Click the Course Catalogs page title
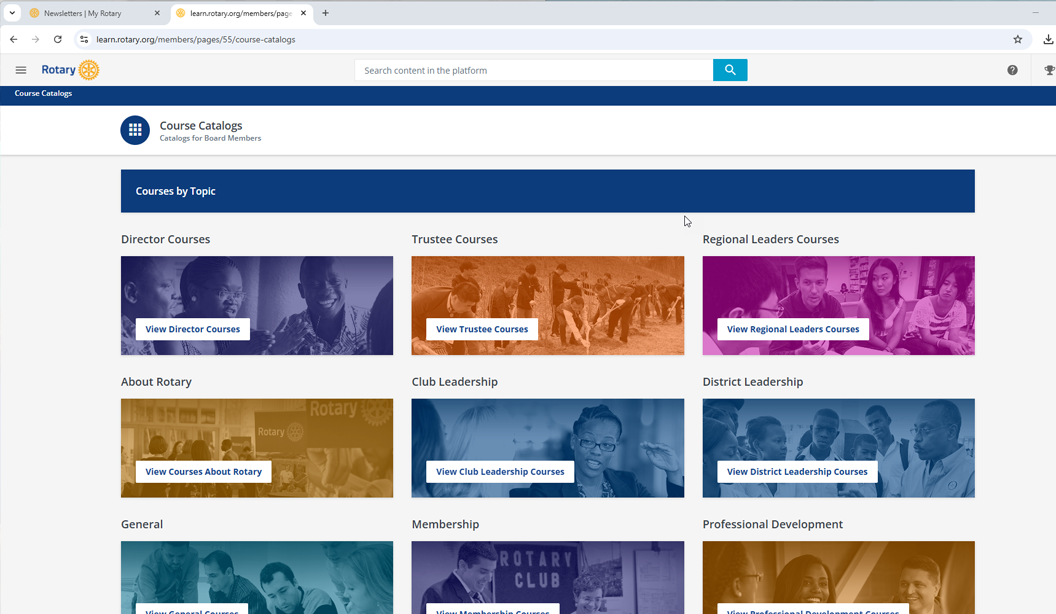This screenshot has width=1056, height=614. [201, 125]
